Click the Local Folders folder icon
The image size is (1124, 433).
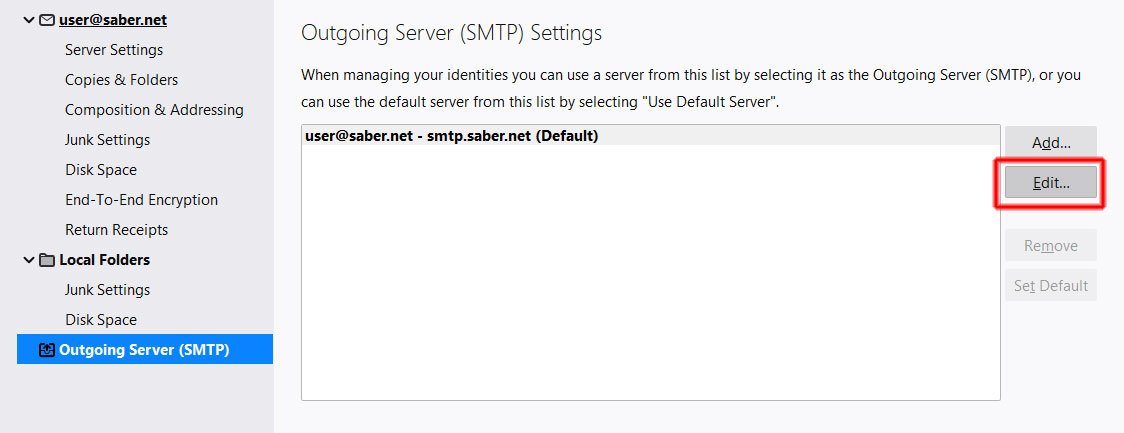[47, 260]
